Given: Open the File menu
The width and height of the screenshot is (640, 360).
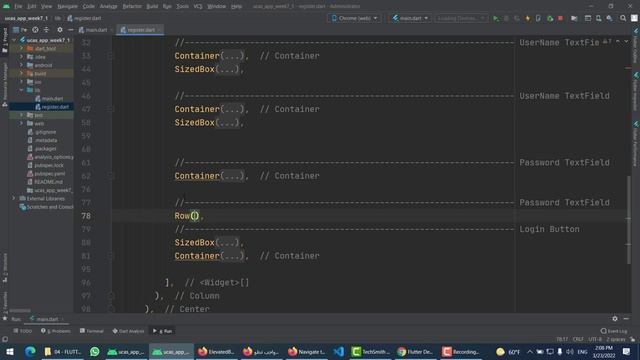Looking at the screenshot, I should pyautogui.click(x=18, y=6).
